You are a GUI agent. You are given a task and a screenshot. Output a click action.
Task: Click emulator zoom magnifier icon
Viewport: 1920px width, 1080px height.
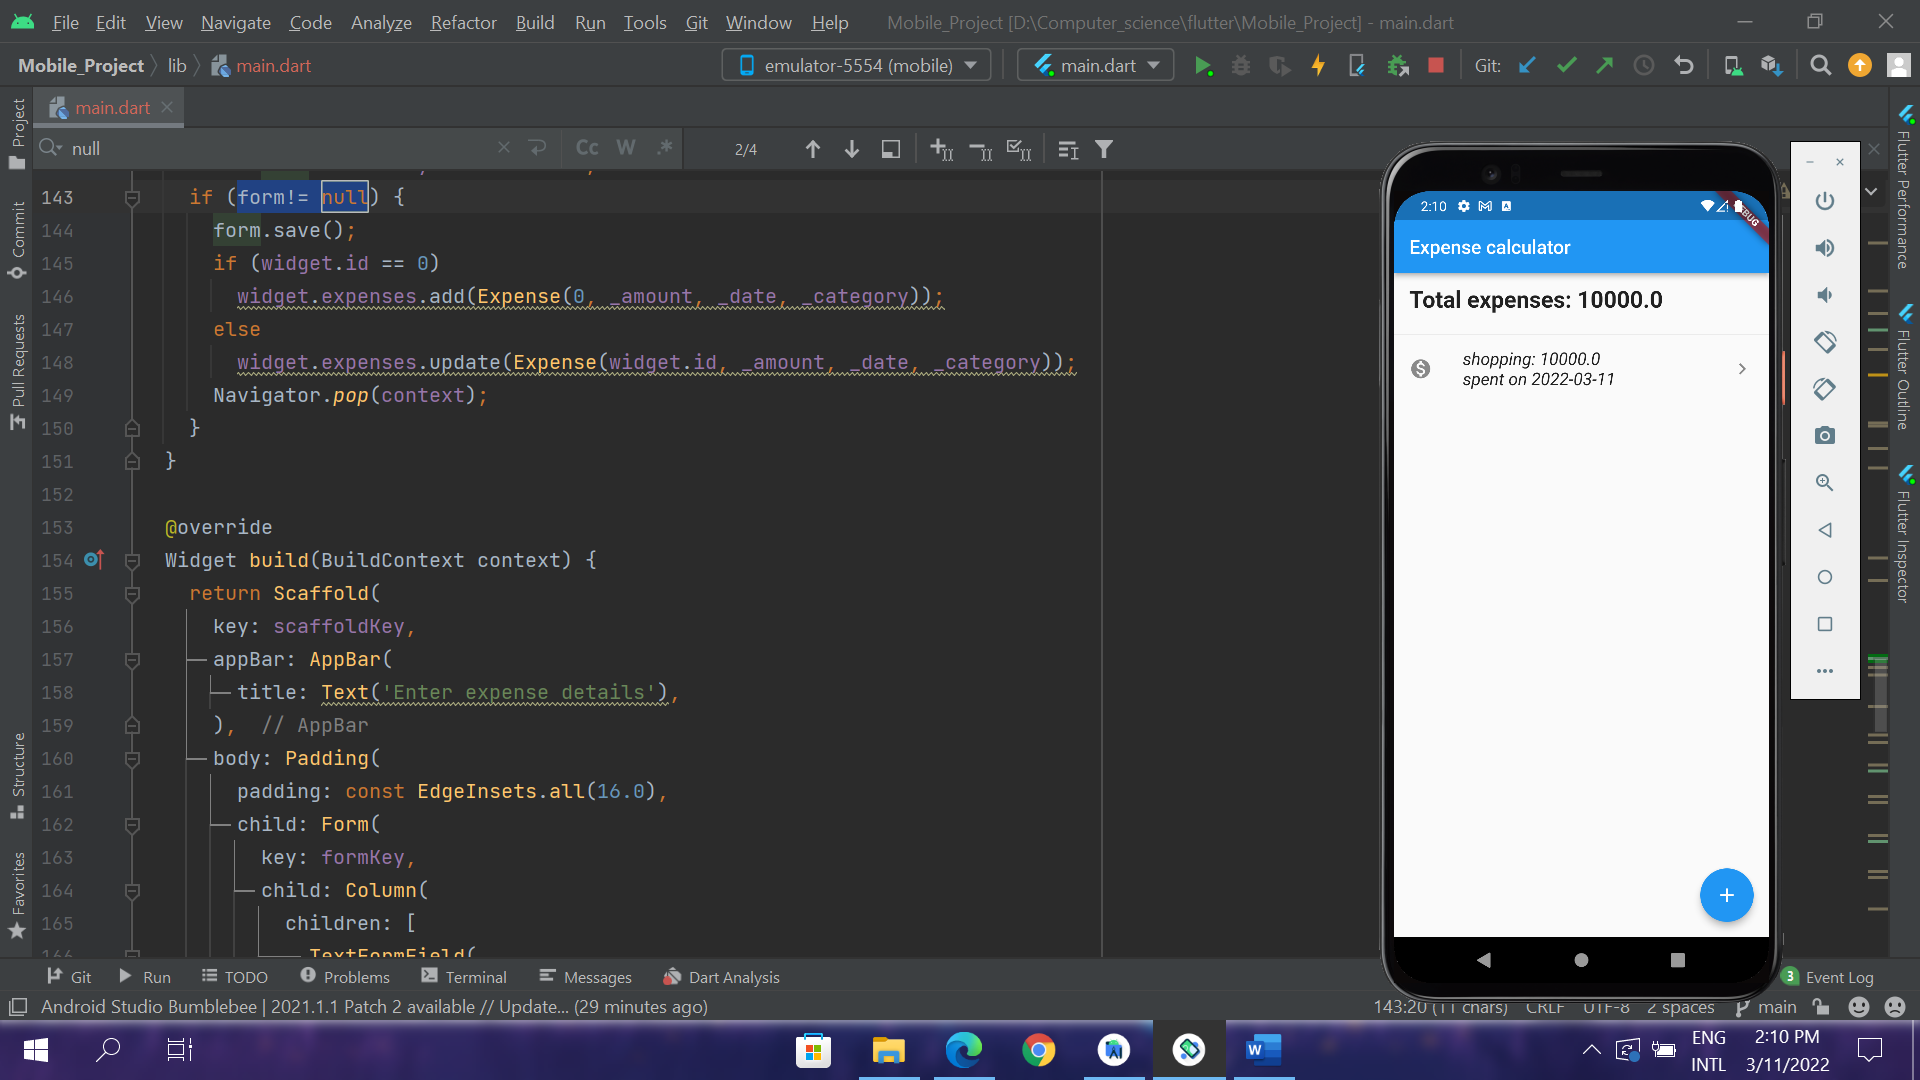(1825, 483)
